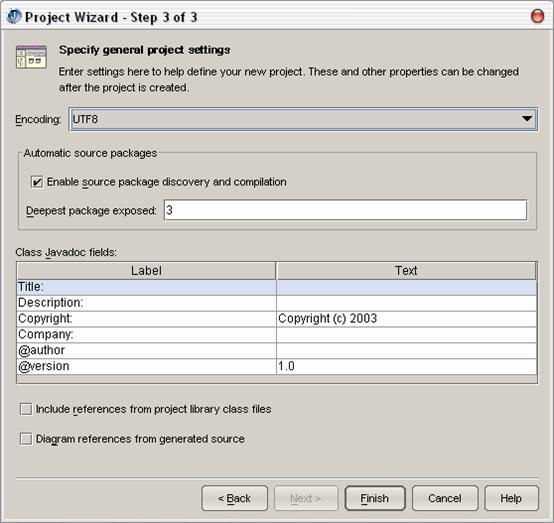Click the JBuilder icon in title bar
The height and width of the screenshot is (523, 554).
pyautogui.click(x=14, y=17)
